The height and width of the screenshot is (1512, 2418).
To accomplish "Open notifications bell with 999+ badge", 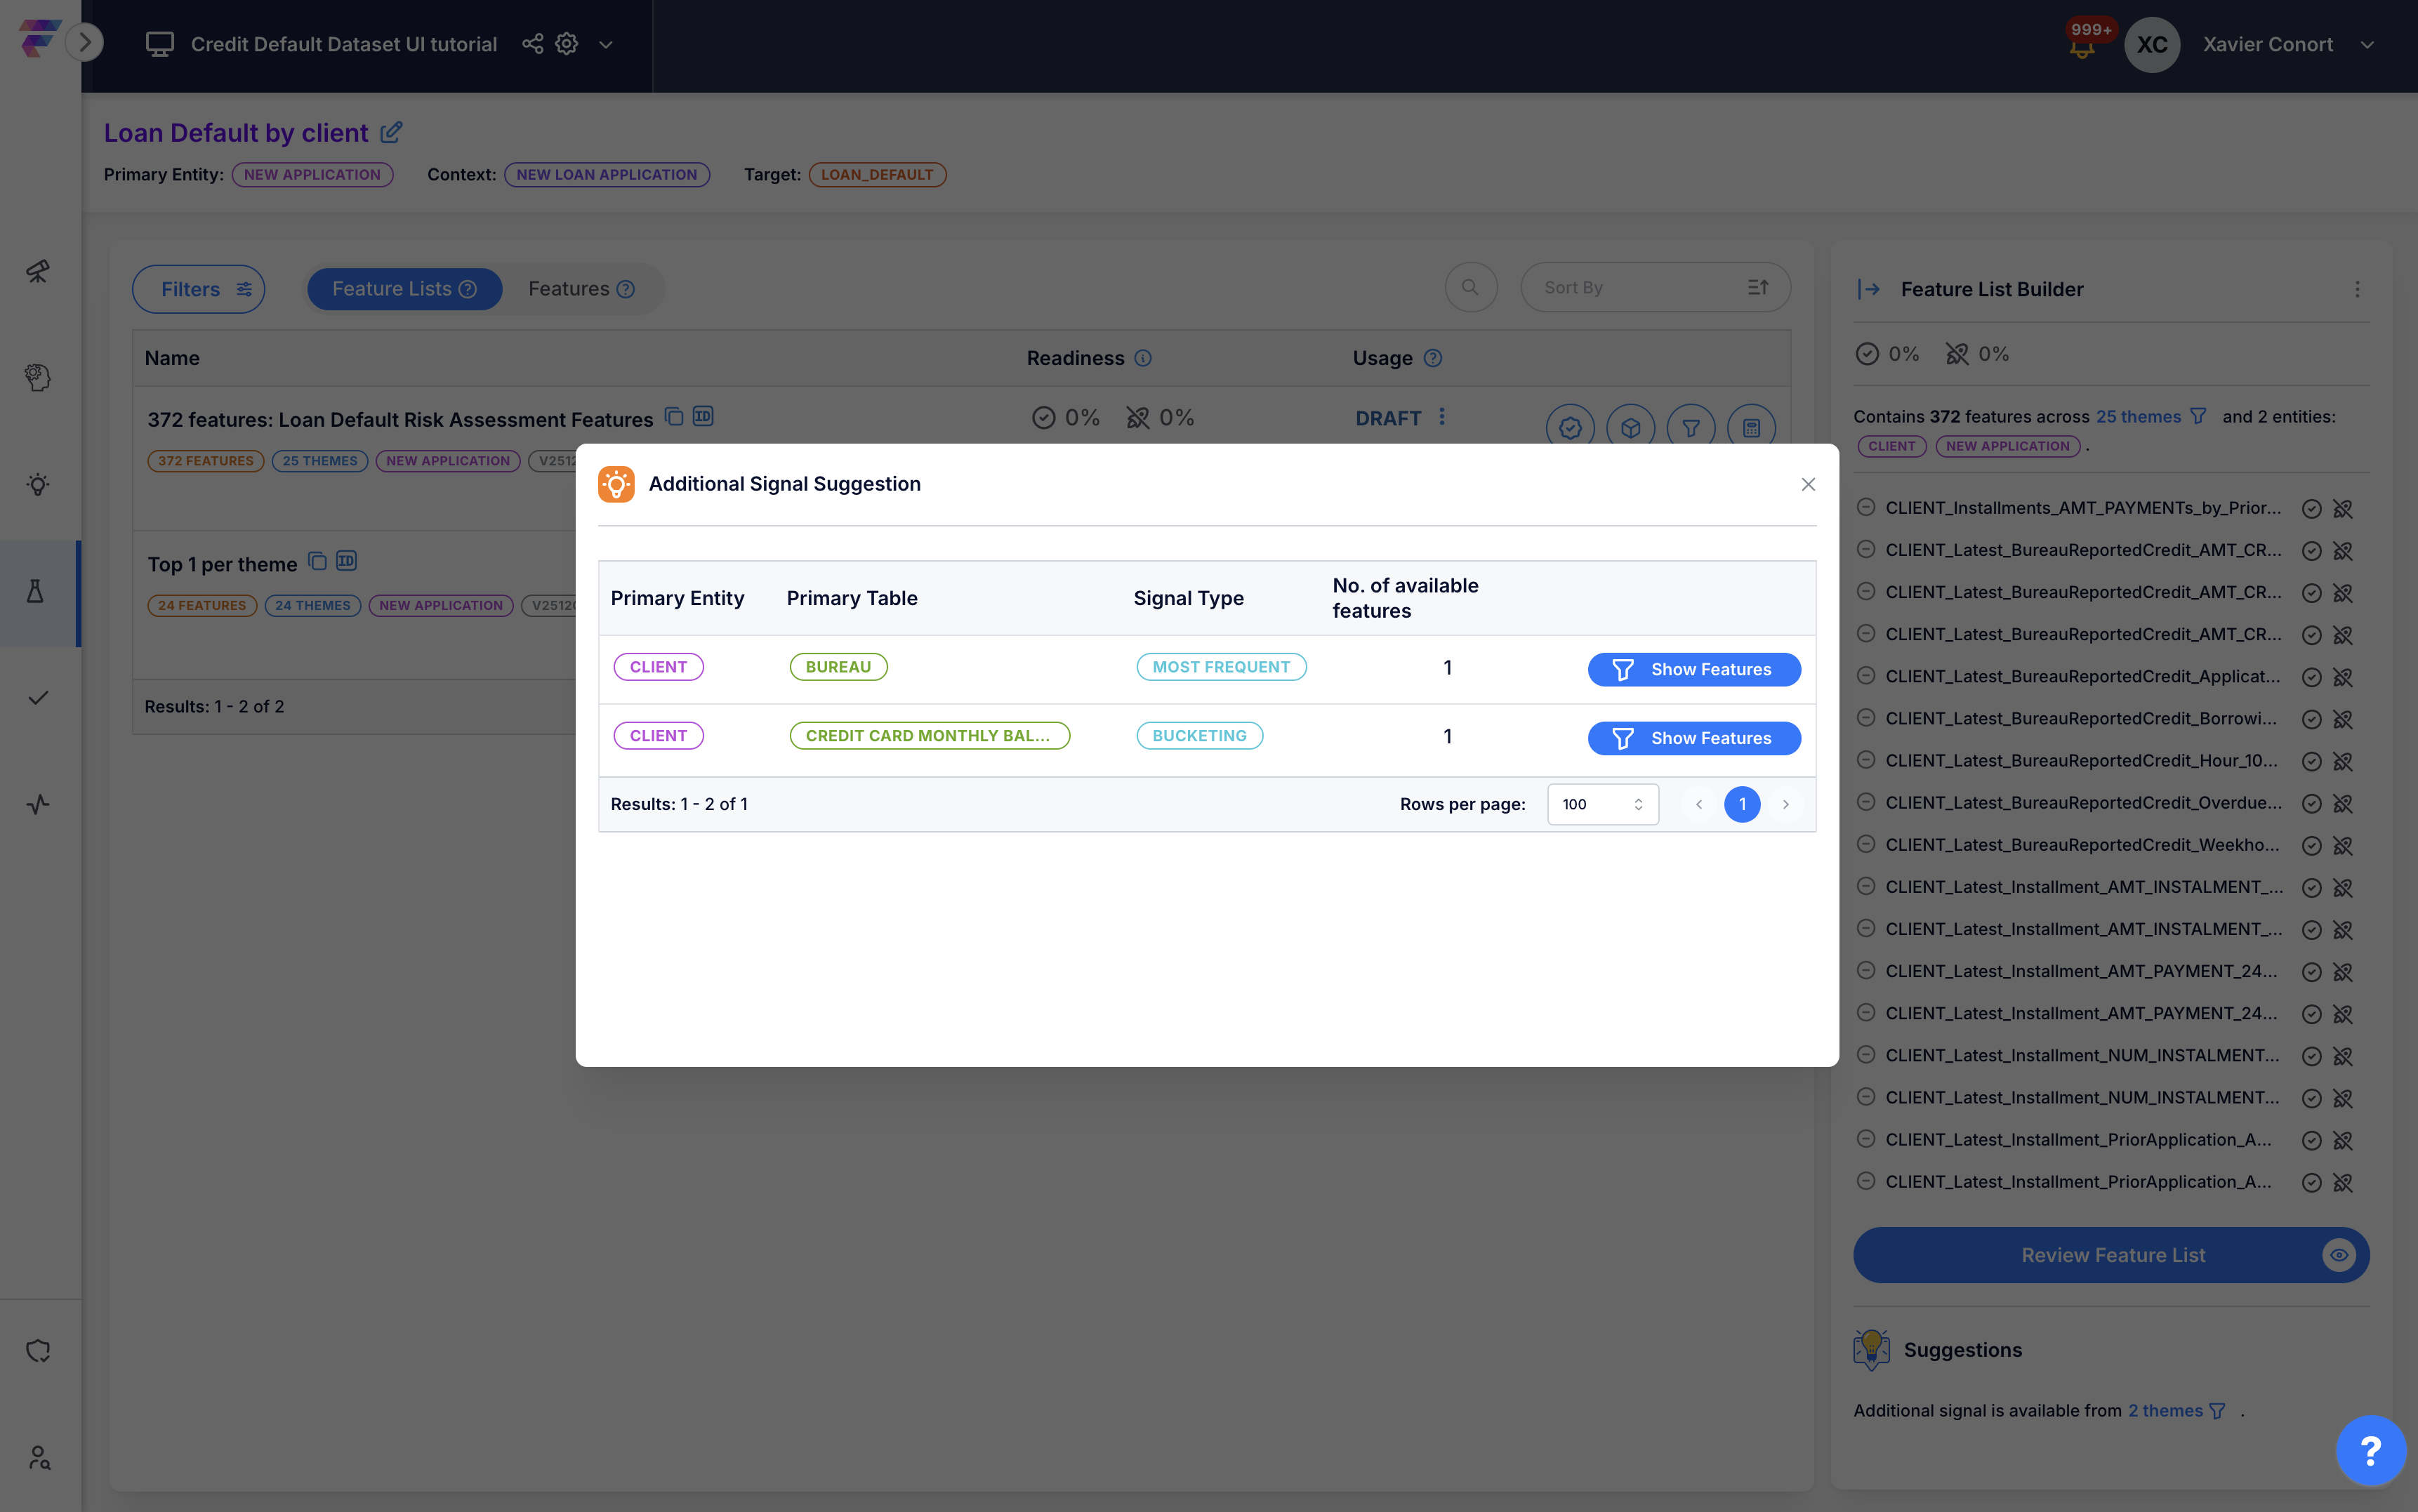I will coord(2082,47).
